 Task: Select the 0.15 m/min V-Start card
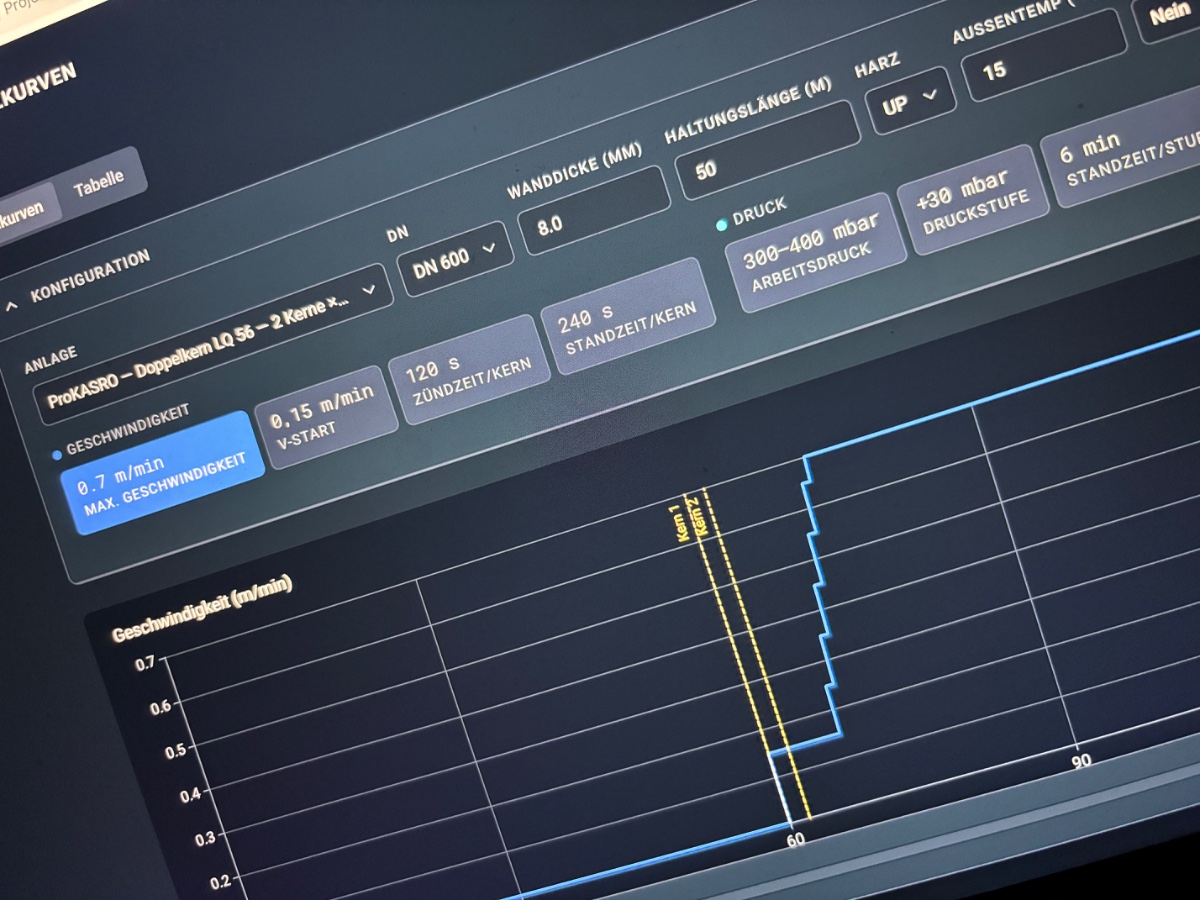(327, 417)
